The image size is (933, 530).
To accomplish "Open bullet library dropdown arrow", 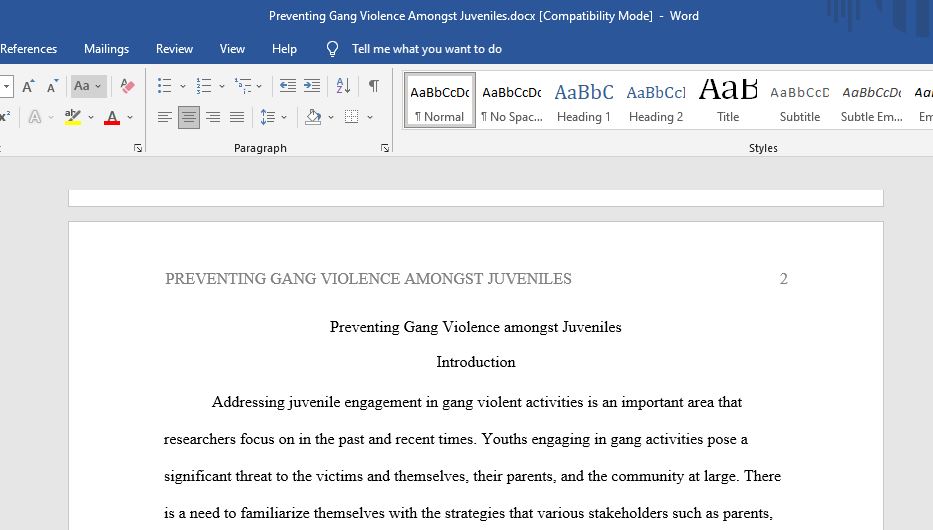I will click(183, 86).
